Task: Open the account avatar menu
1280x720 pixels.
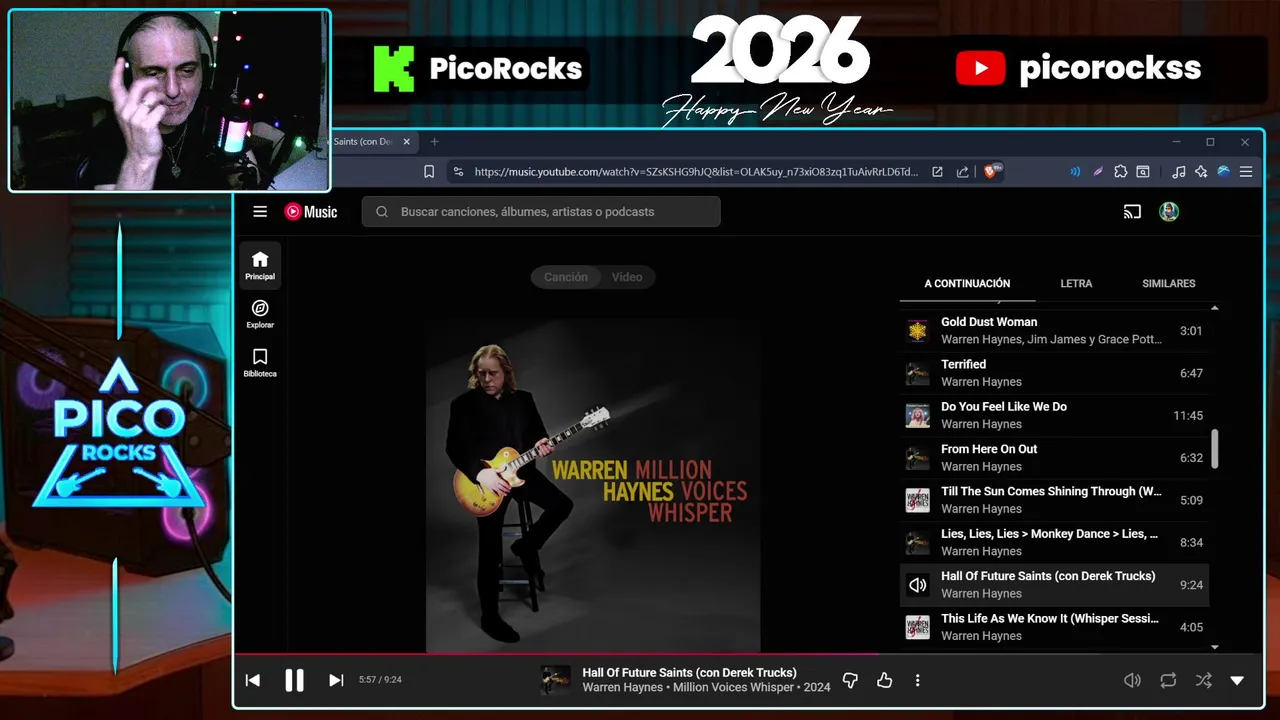Action: pos(1169,211)
